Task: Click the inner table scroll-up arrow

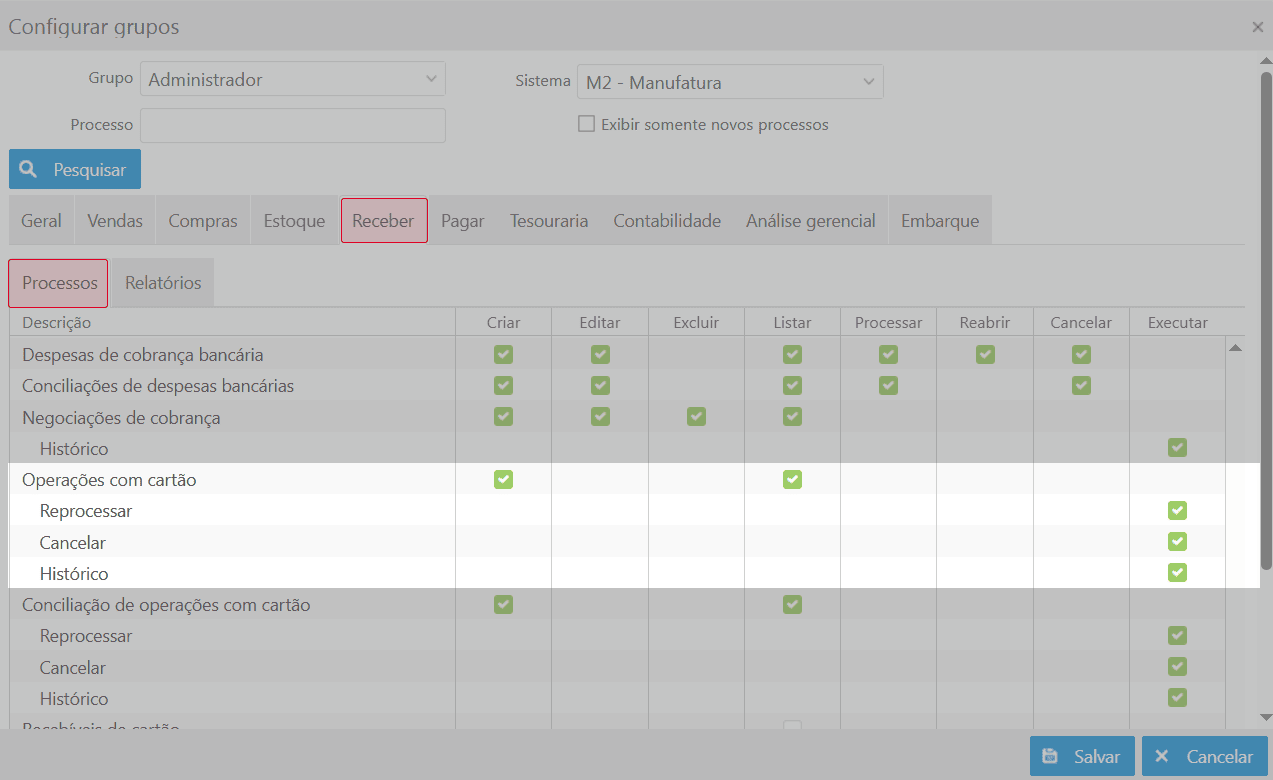Action: (x=1235, y=348)
